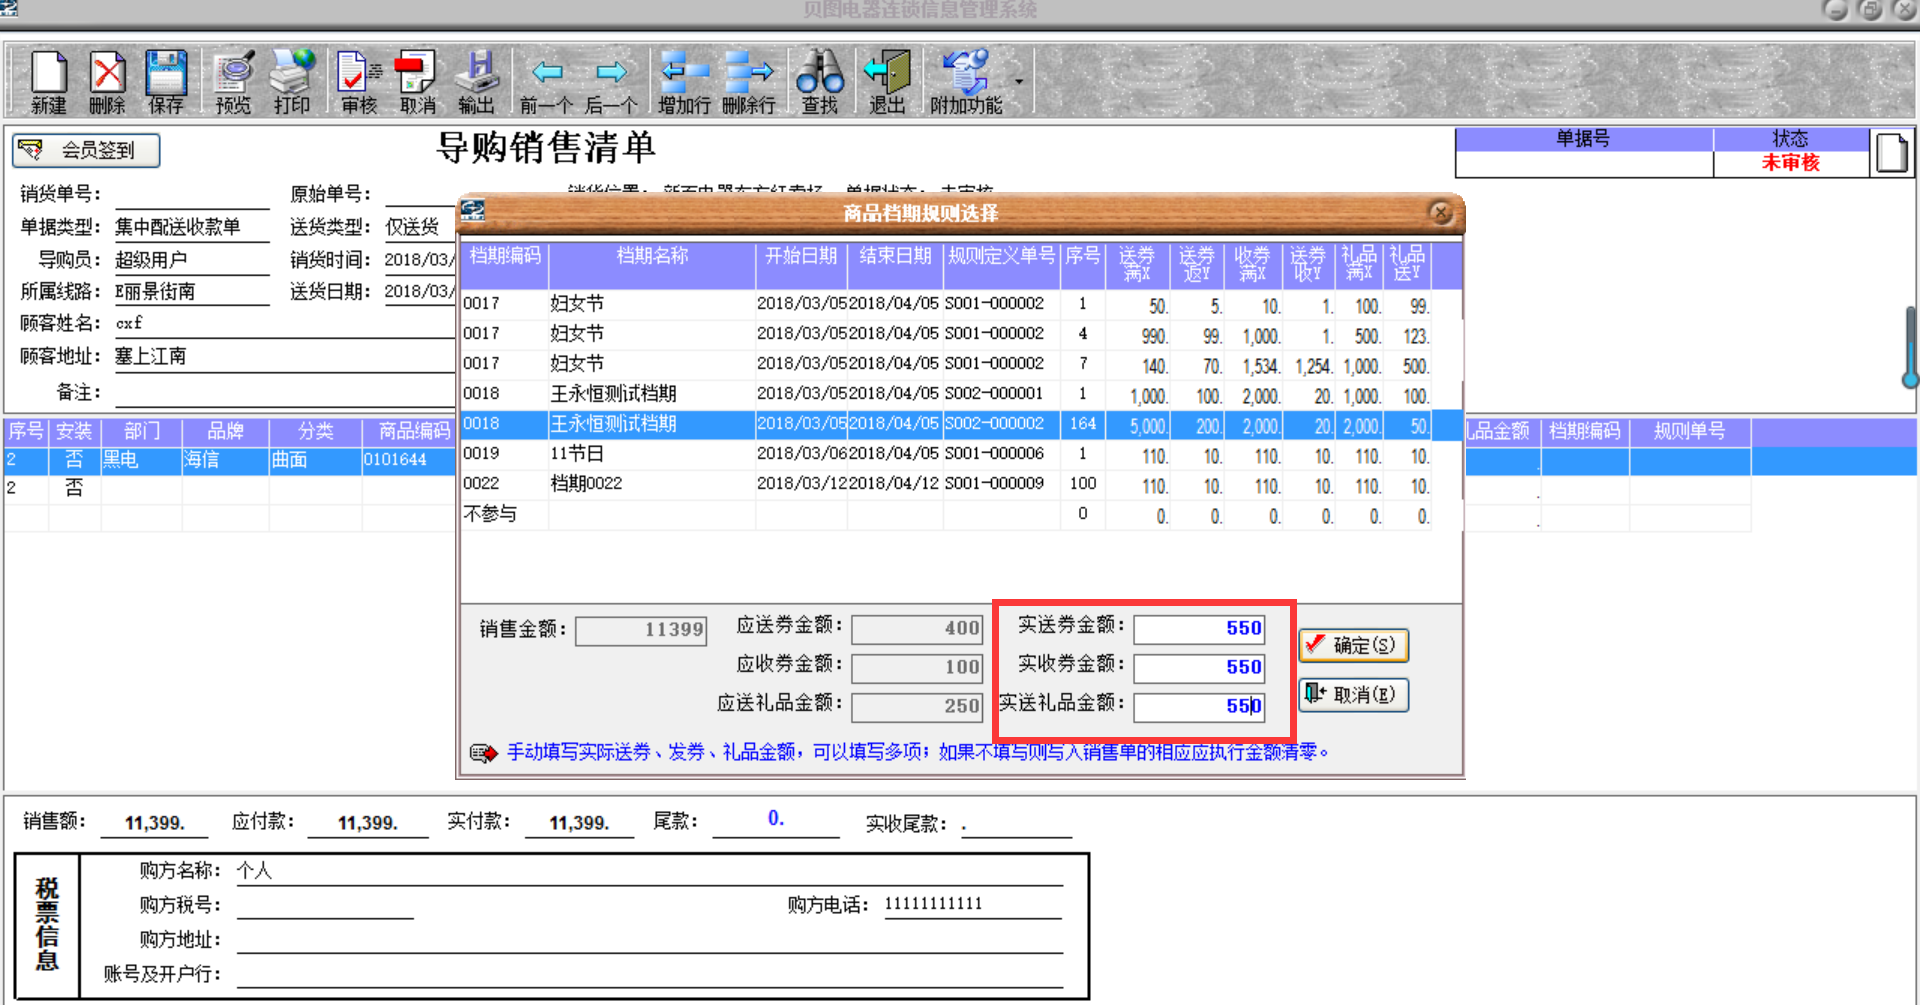Click the 单据类型 field 集中配送收款单
This screenshot has width=1920, height=1005.
point(192,227)
